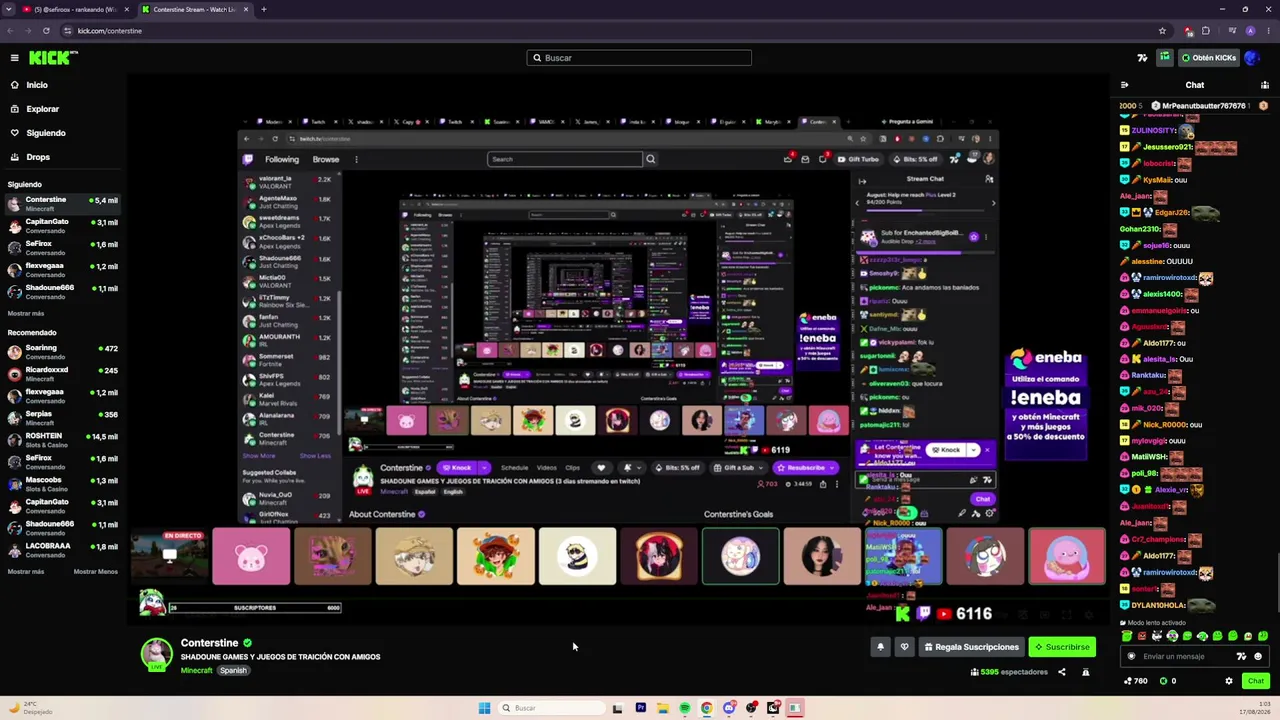
Task: Bookmark this page with star icon
Action: (1162, 31)
